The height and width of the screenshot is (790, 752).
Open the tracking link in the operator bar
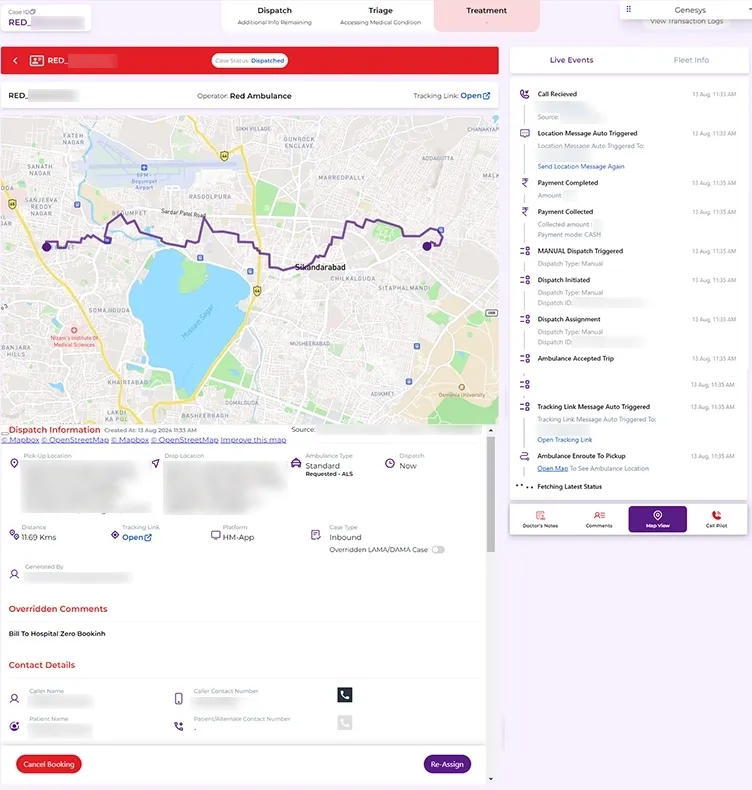click(x=475, y=96)
